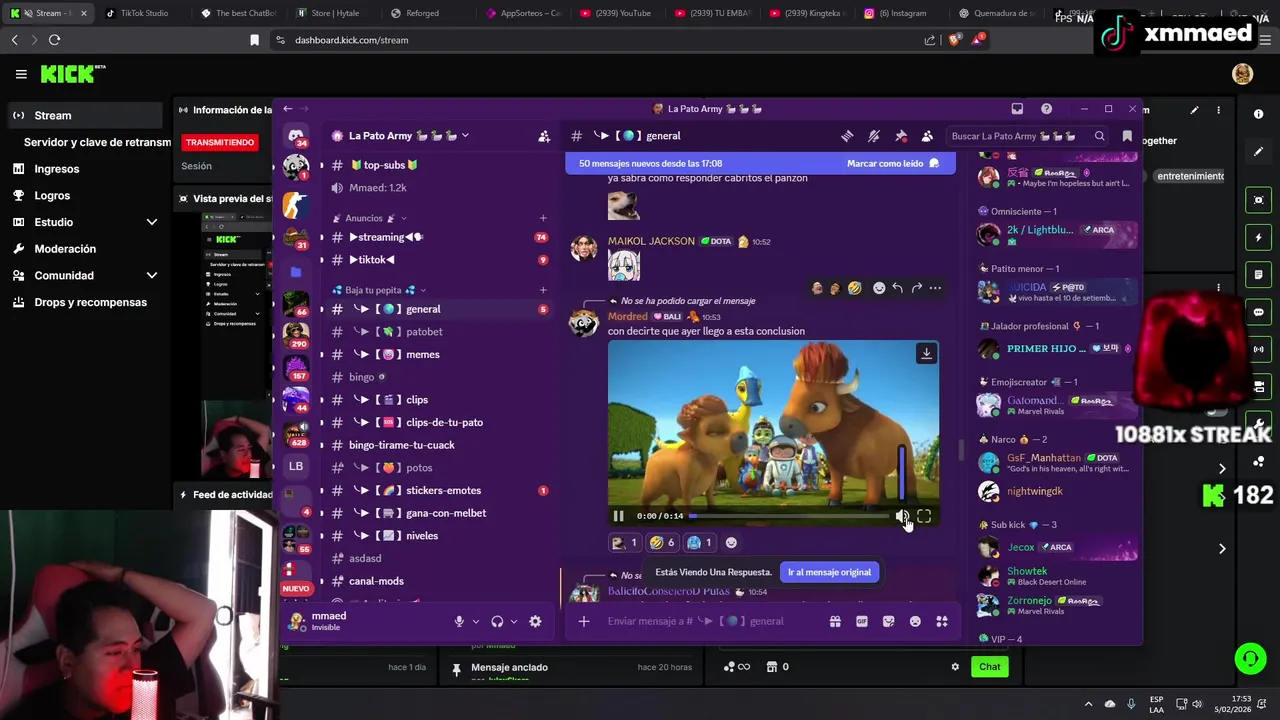Open more options ellipsis on message toolbar
The height and width of the screenshot is (720, 1280).
[x=935, y=288]
